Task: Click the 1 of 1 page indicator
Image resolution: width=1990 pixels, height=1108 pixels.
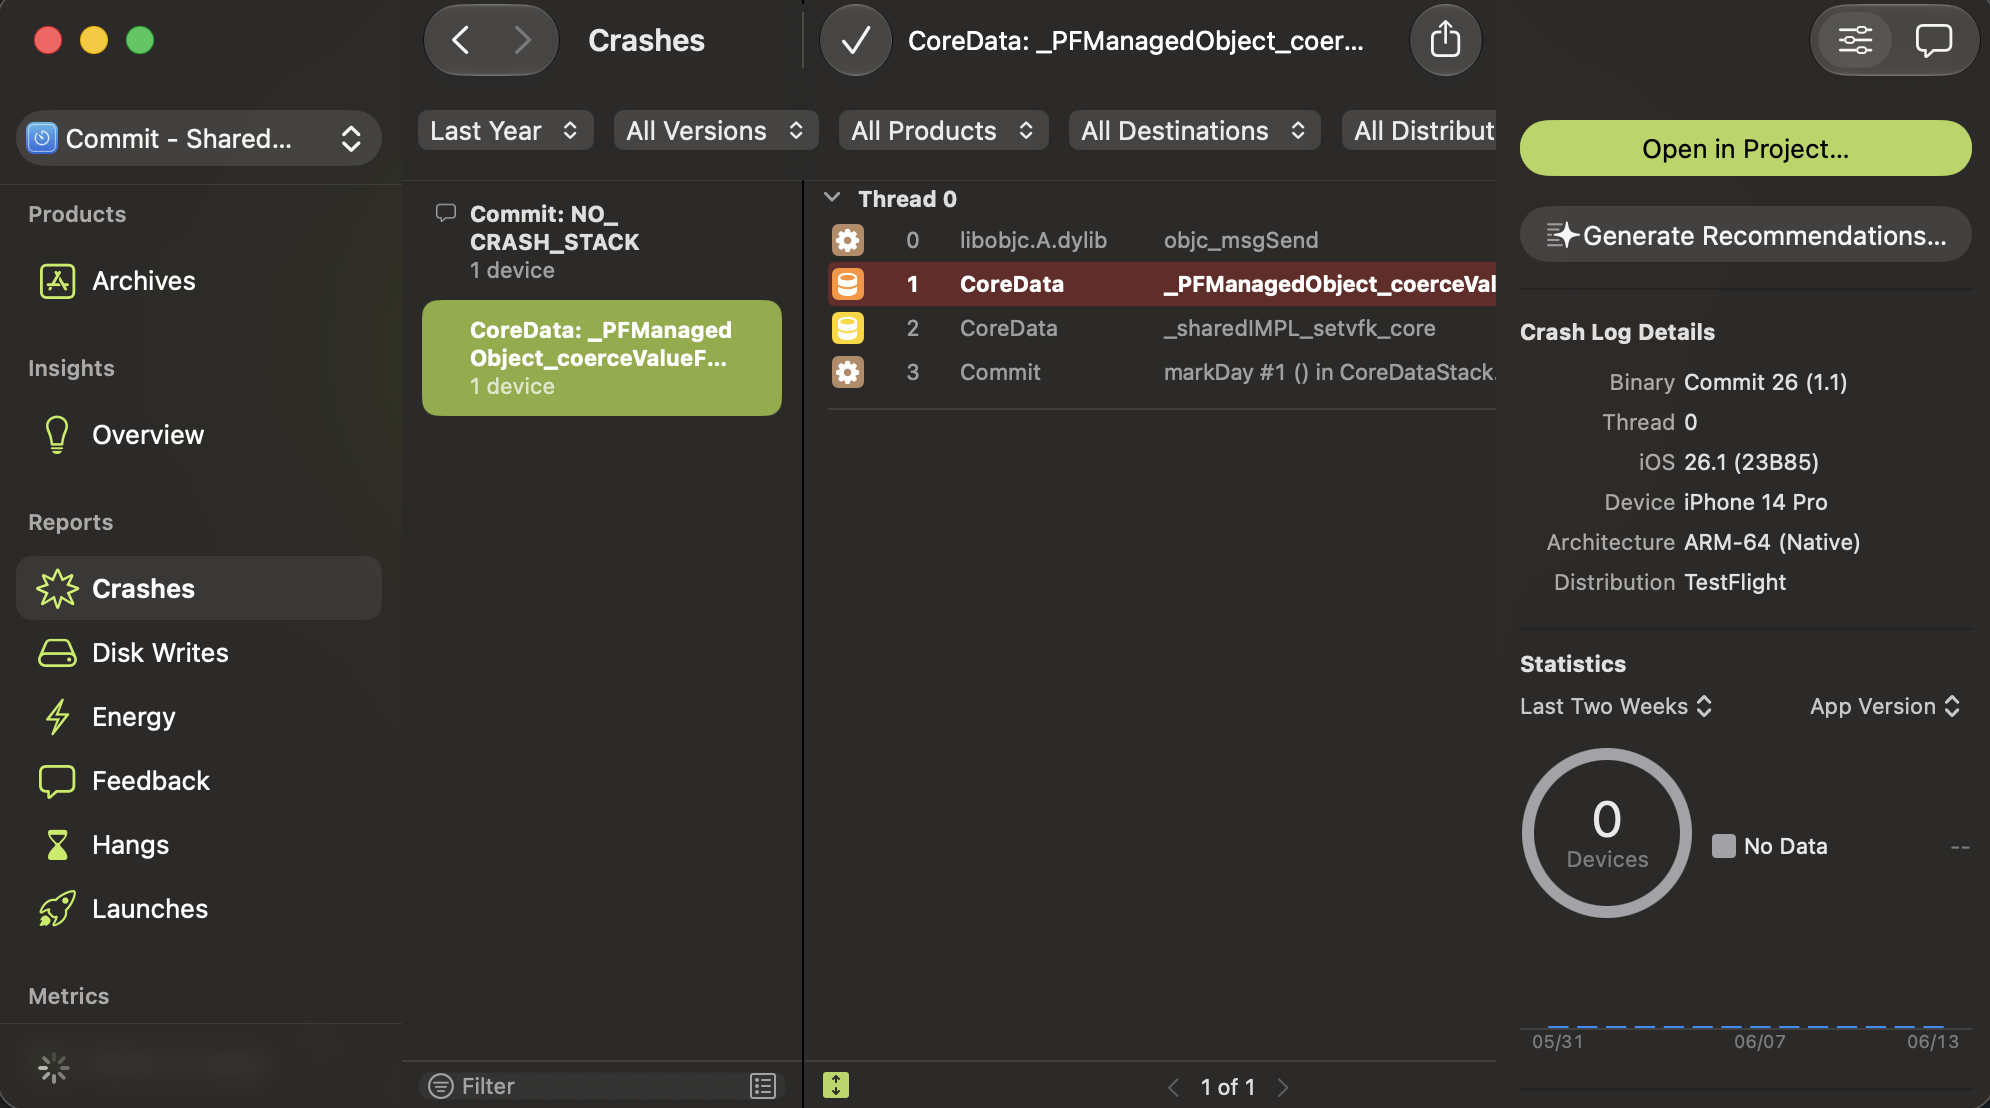Action: (1228, 1087)
